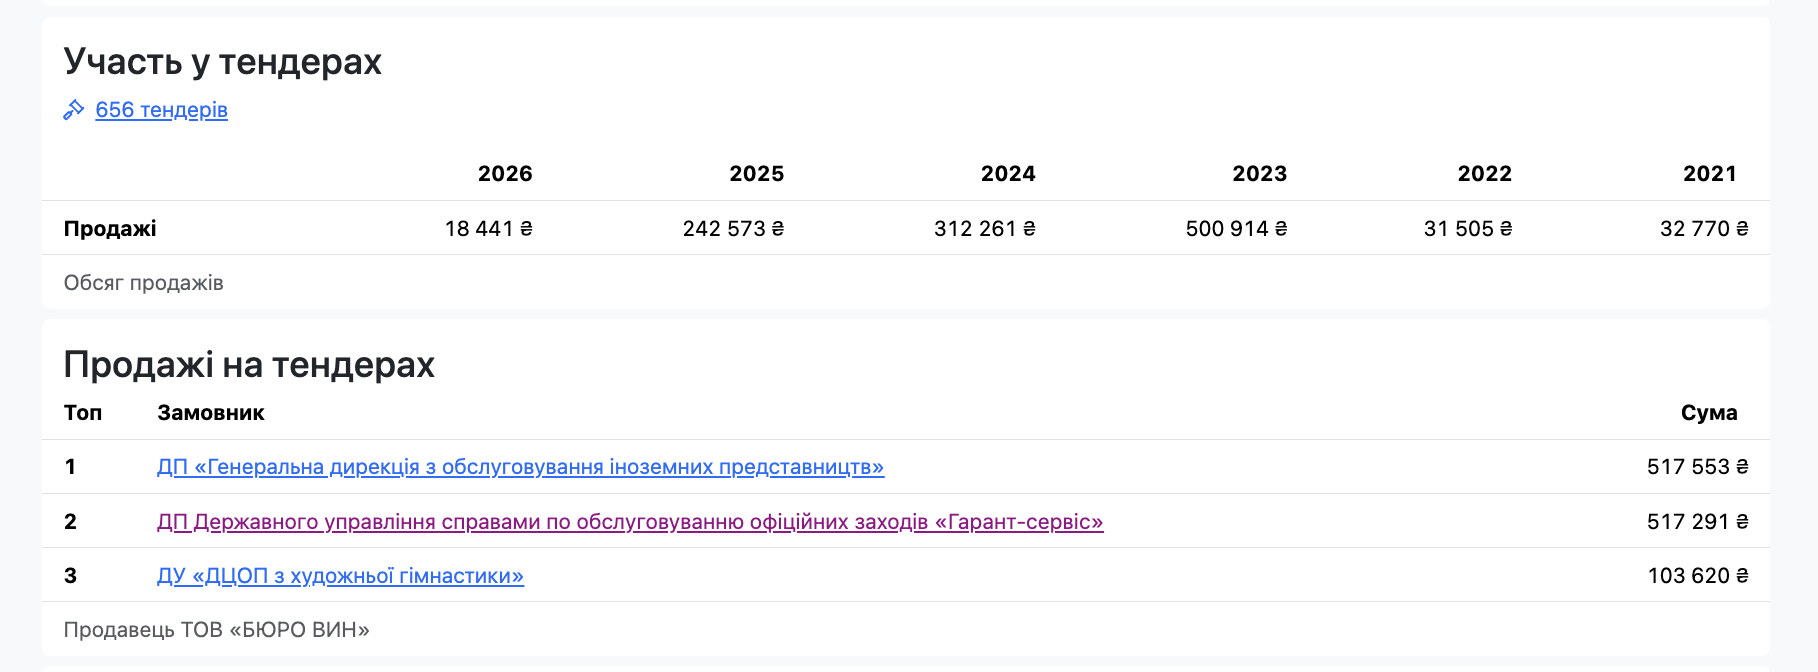Click the Участь у тендерах heading

click(x=222, y=62)
